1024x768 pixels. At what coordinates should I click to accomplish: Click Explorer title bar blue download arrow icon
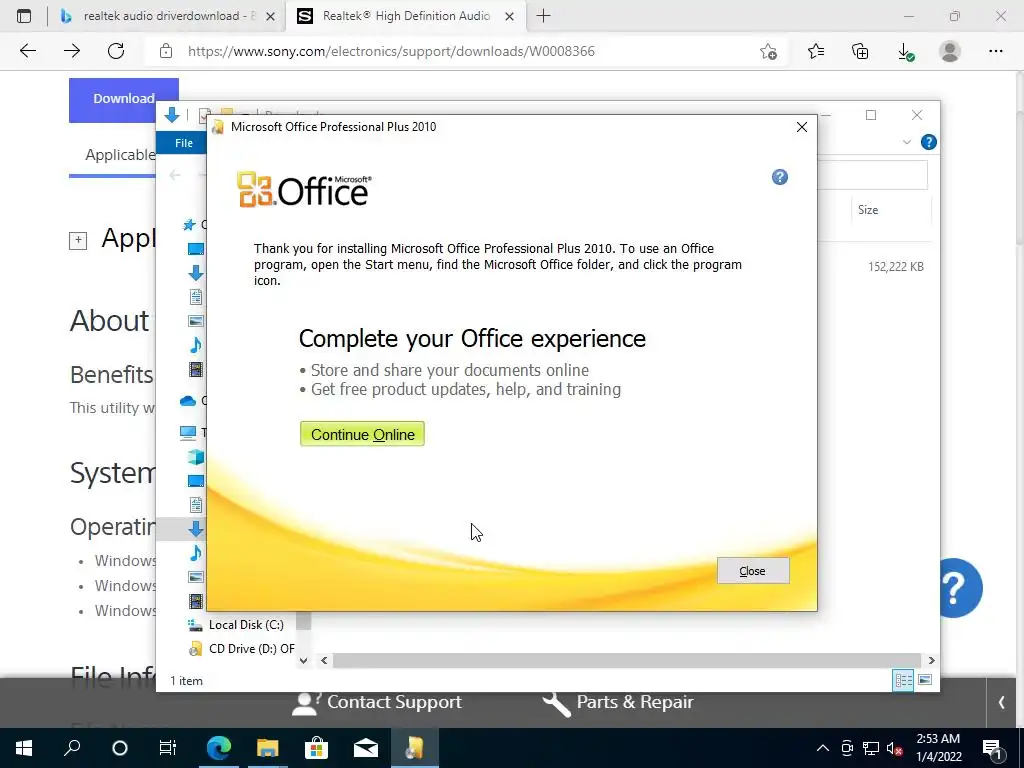172,116
